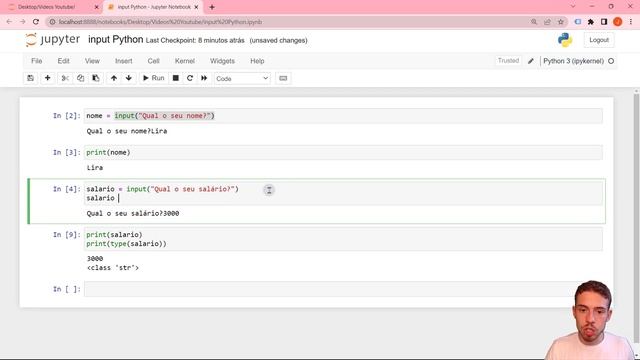Screen dimensions: 640x360
Task: Click the Python 3 (ipykernel) kernel name
Action: (573, 61)
